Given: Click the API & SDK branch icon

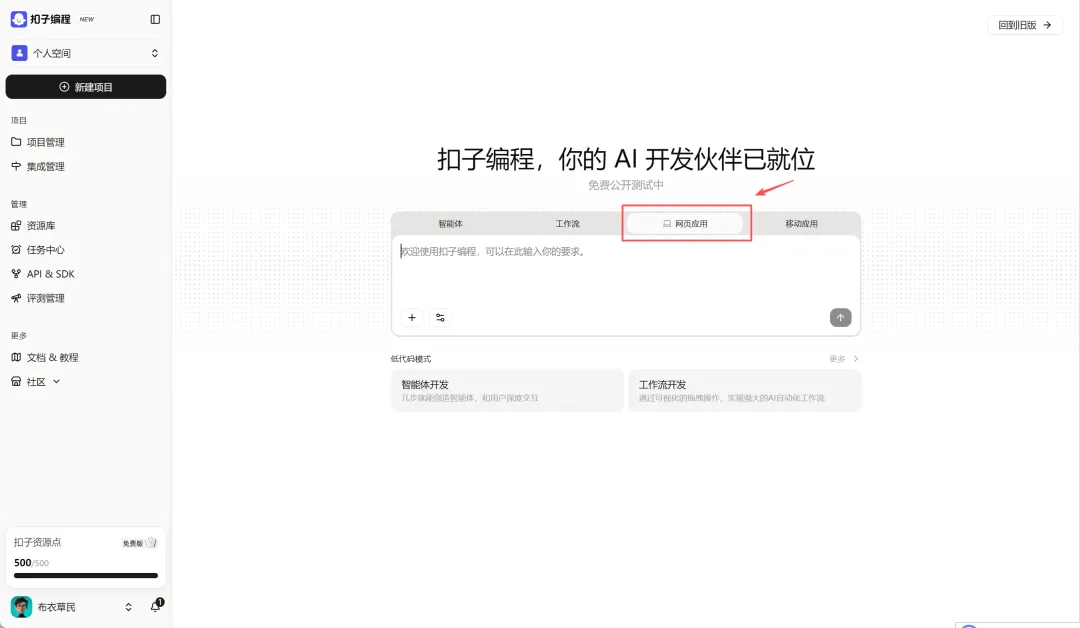Looking at the screenshot, I should point(16,273).
